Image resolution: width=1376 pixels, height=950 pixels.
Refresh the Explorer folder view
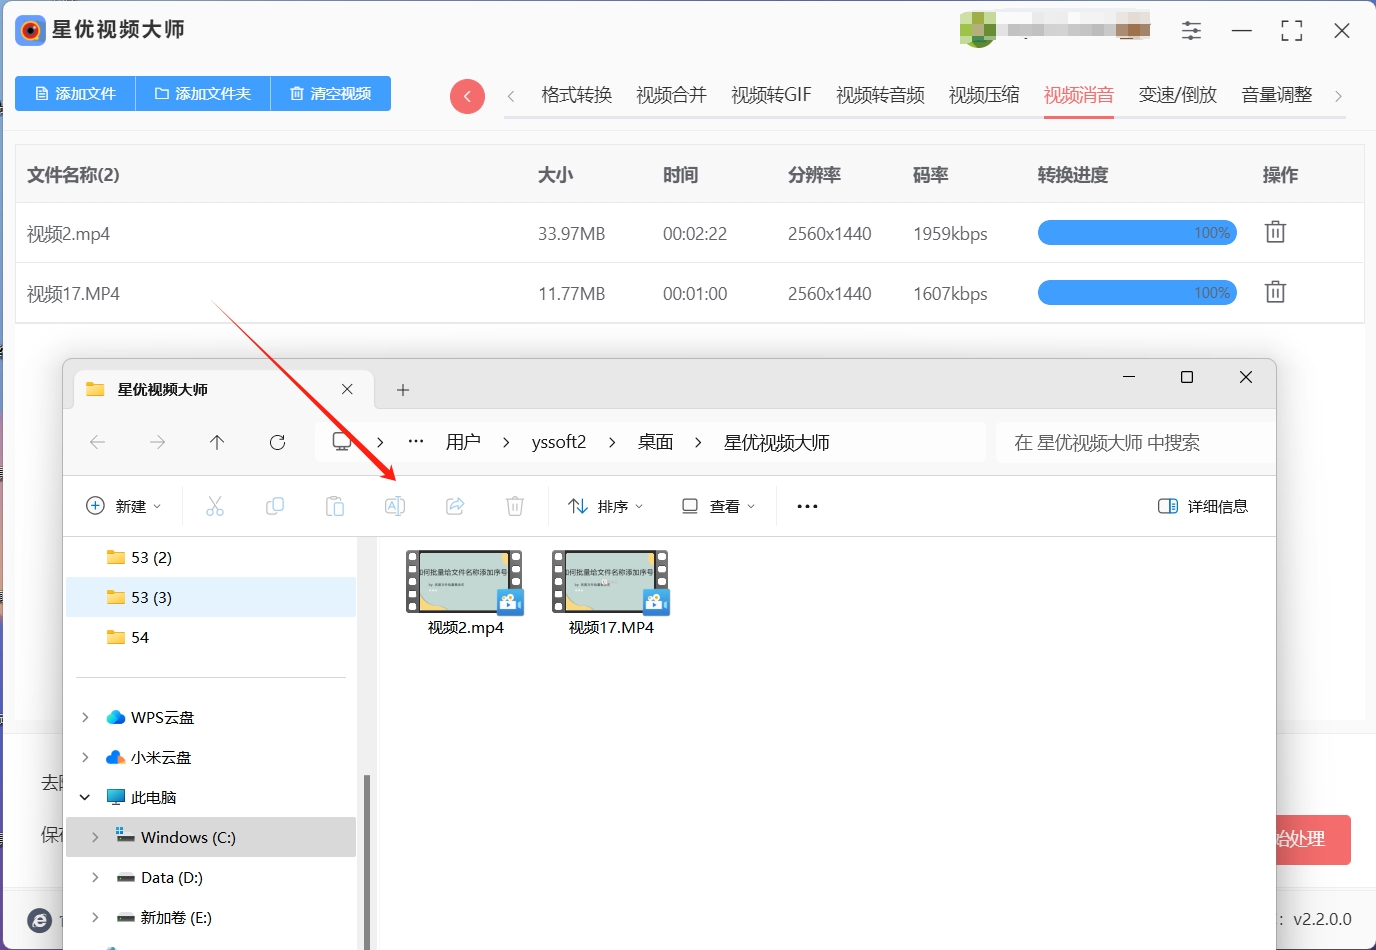coord(277,442)
